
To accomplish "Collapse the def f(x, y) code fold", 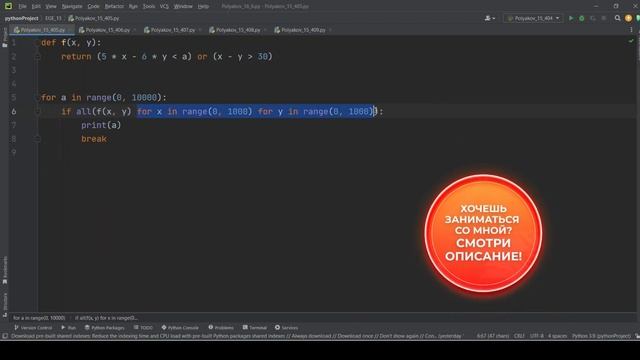I will pos(38,42).
